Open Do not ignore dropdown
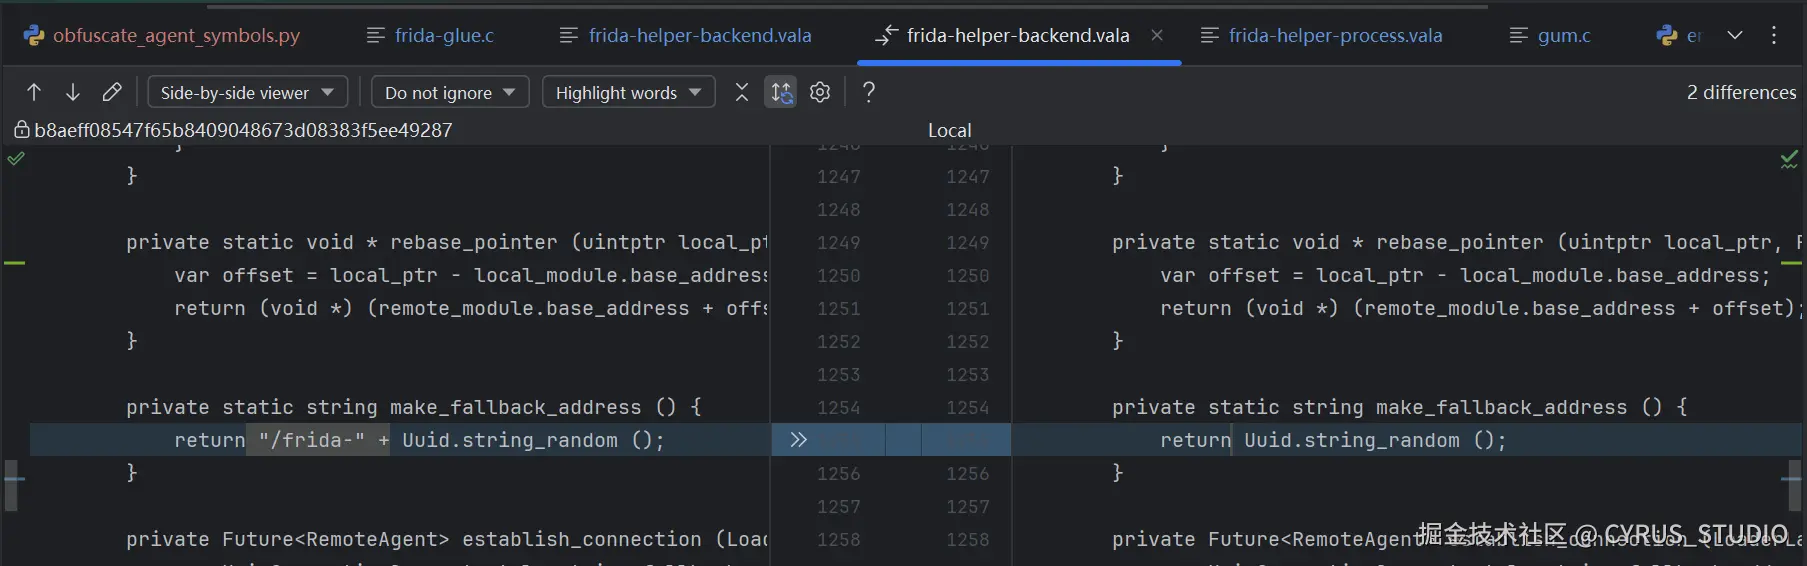Viewport: 1807px width, 566px height. [449, 93]
